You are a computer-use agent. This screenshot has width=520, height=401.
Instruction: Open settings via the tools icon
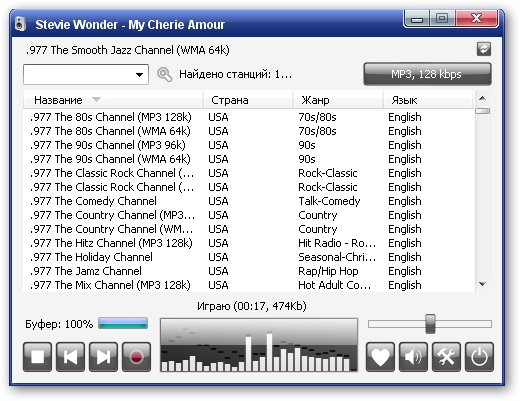coord(446,357)
